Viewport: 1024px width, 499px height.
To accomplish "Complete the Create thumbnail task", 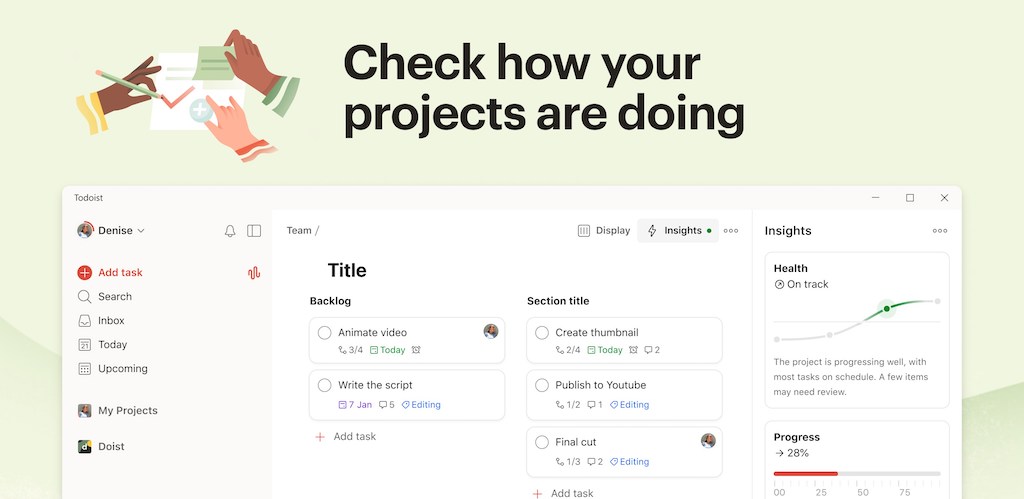I will point(542,333).
